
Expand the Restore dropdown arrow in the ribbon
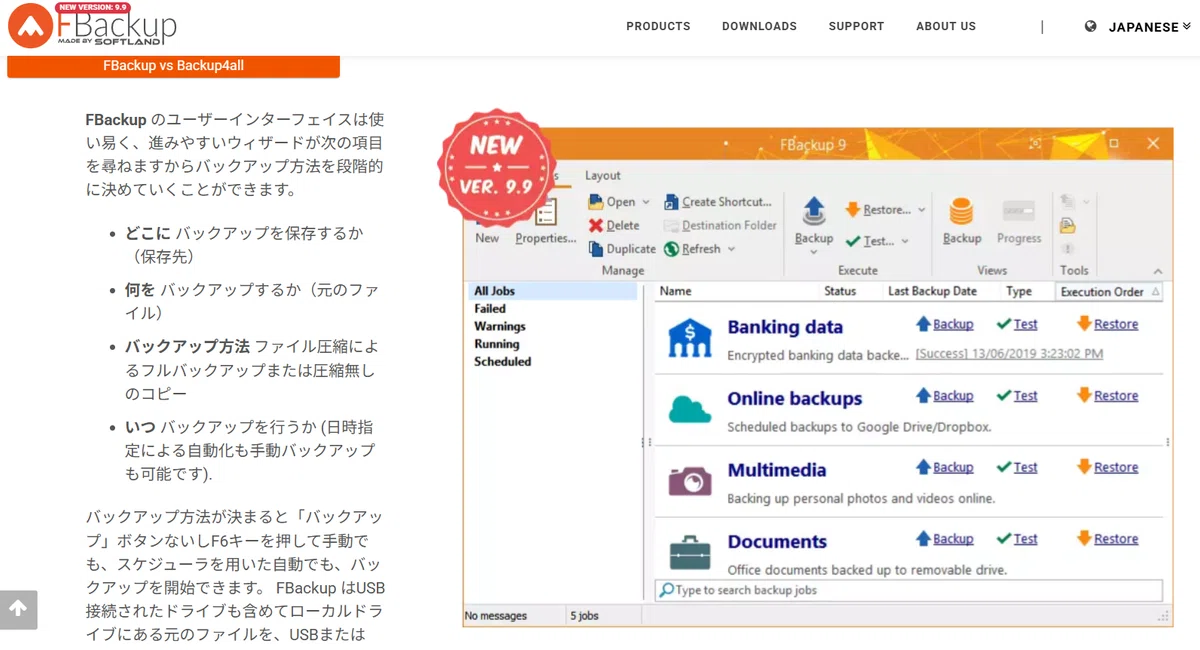[x=921, y=210]
